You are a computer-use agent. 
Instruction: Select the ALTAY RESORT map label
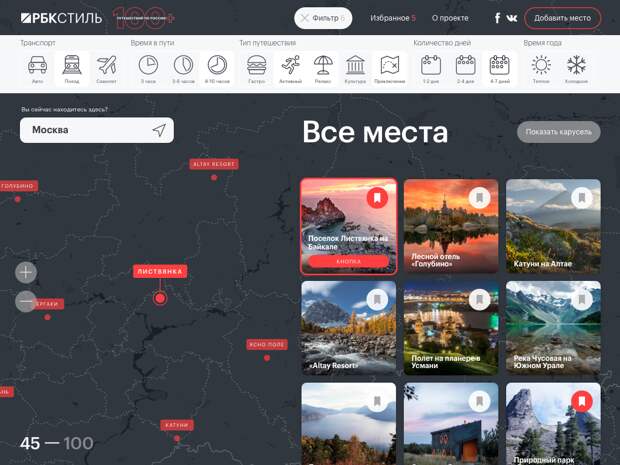coord(214,164)
